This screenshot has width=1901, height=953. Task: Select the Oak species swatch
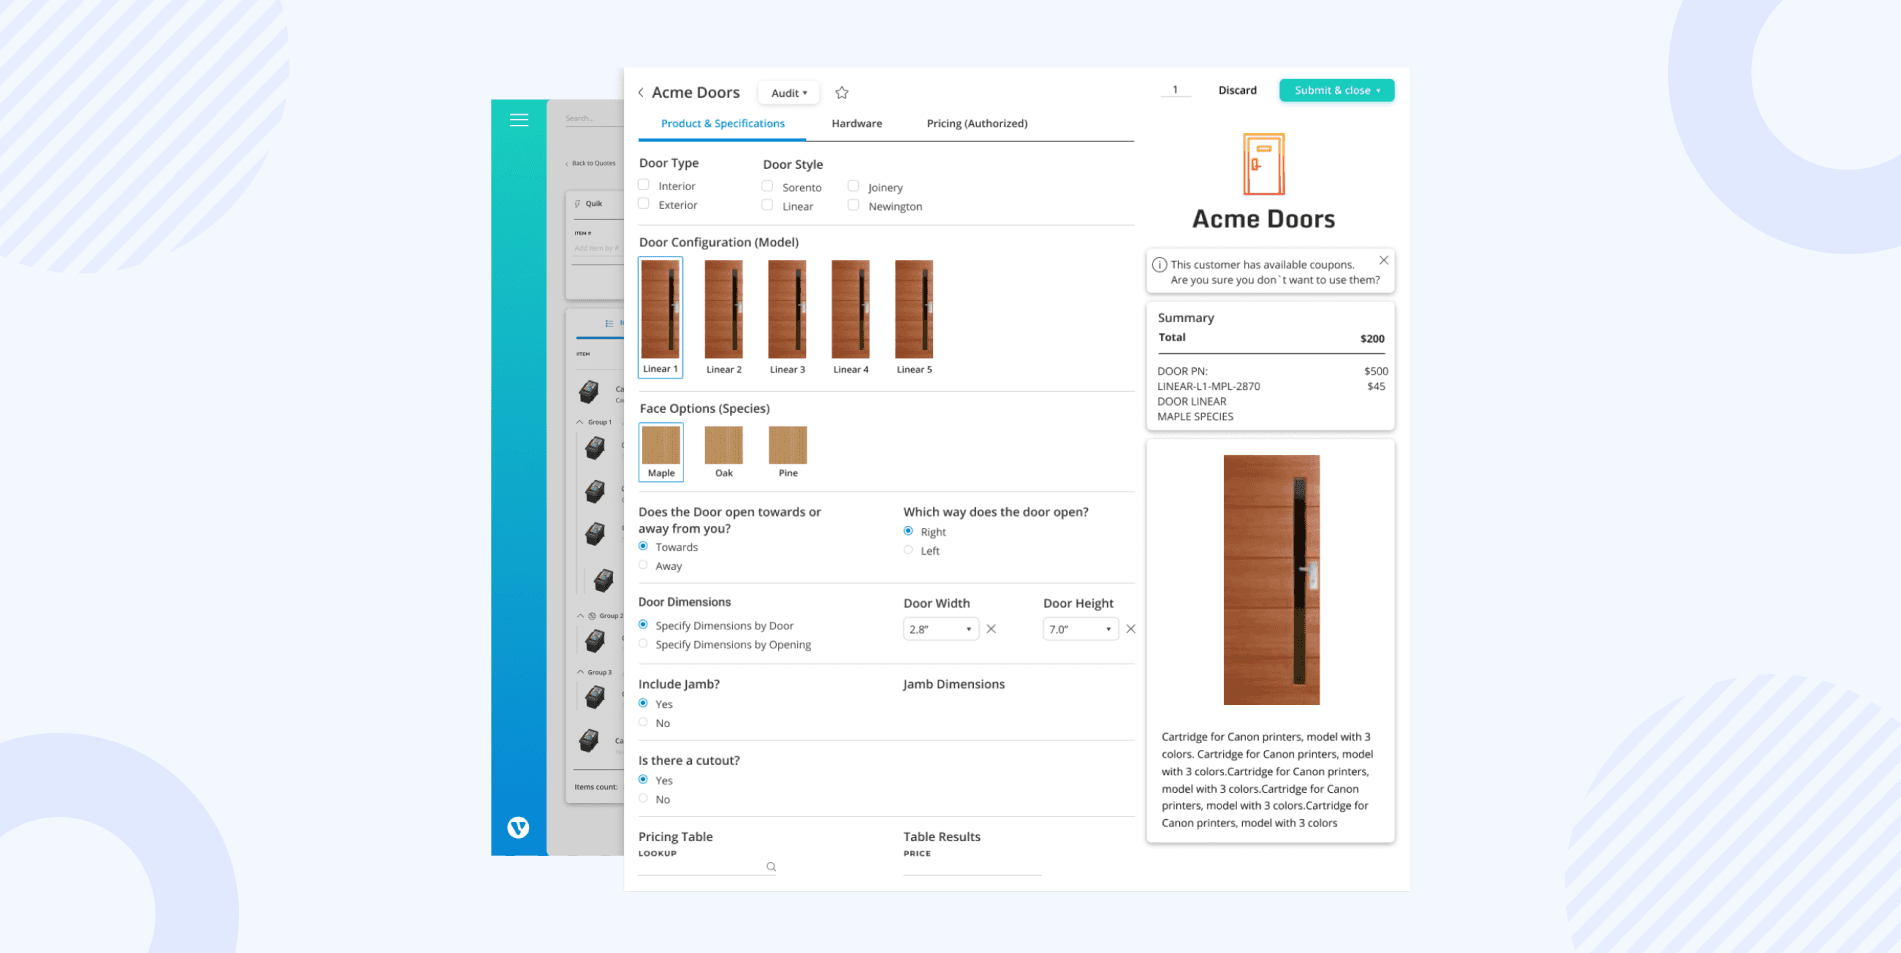[724, 452]
